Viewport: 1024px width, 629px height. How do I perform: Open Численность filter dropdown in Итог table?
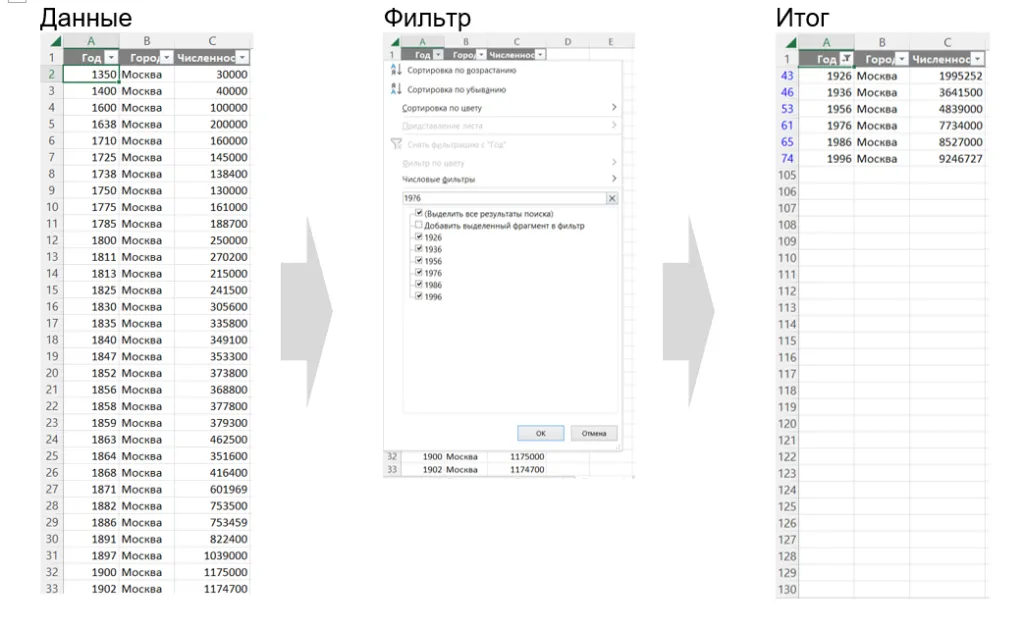(x=977, y=59)
